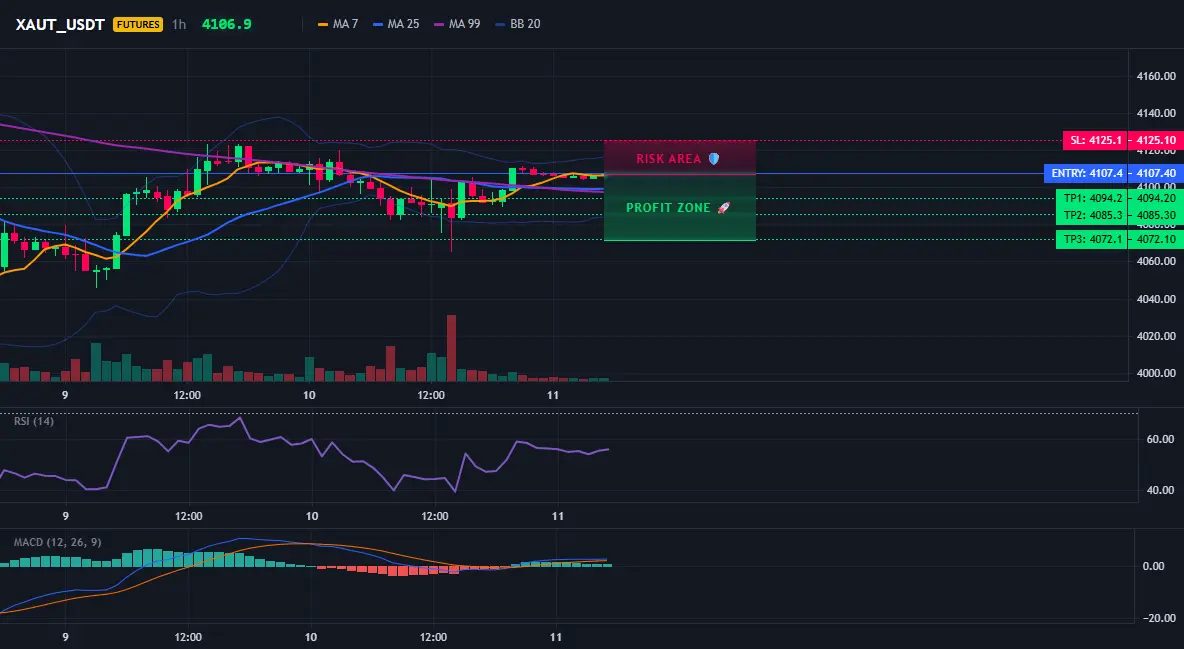Click the MACD (12, 26, 9) indicator label
1184x649 pixels.
[x=57, y=542]
